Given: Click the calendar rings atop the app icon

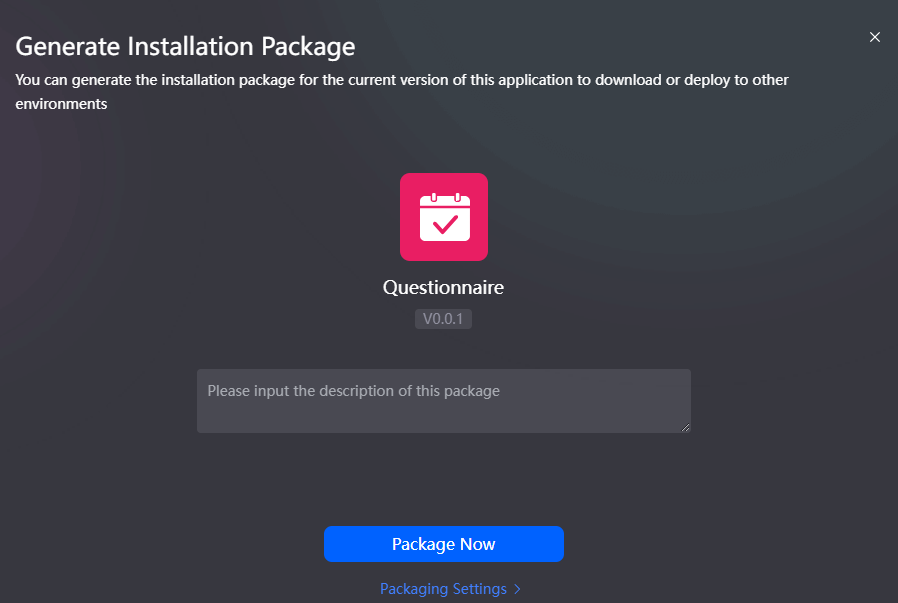Looking at the screenshot, I should click(445, 198).
